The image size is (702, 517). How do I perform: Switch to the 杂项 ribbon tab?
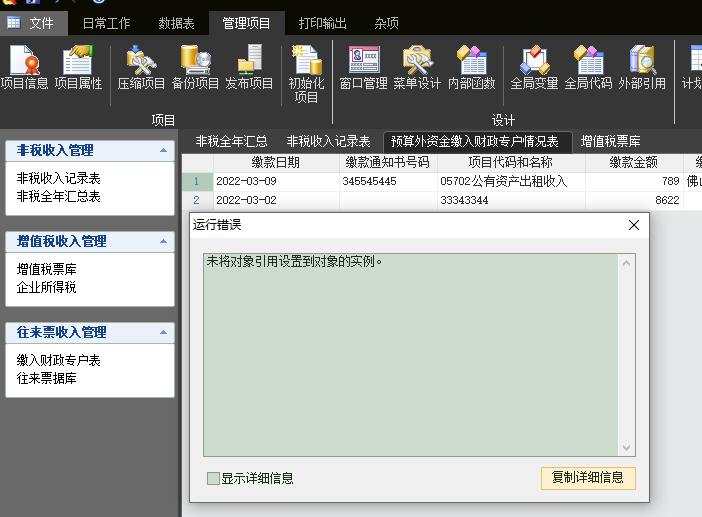pos(387,23)
